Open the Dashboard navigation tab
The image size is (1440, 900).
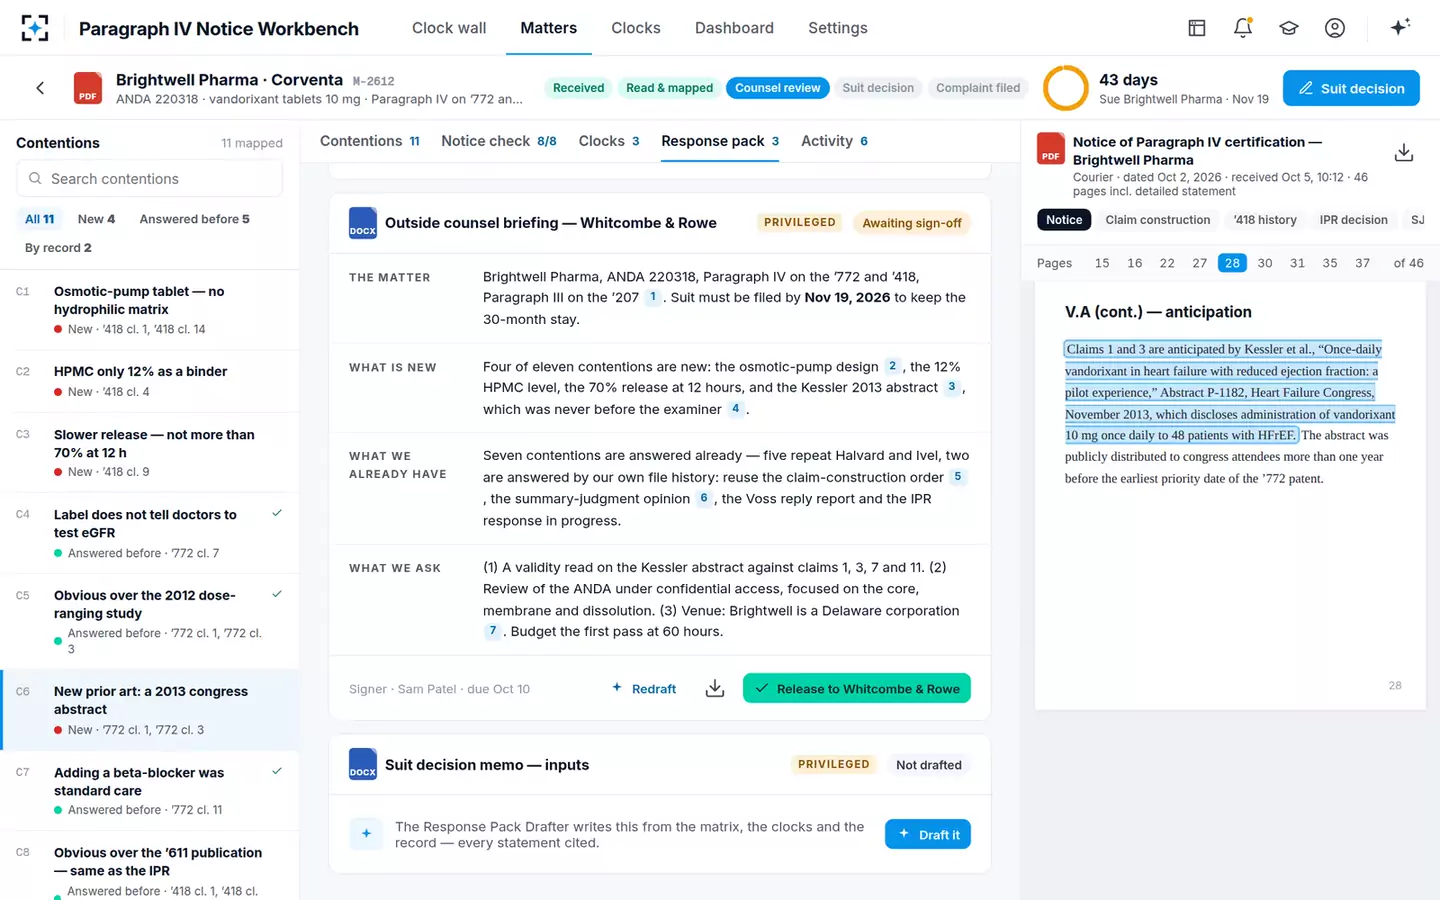(x=734, y=28)
